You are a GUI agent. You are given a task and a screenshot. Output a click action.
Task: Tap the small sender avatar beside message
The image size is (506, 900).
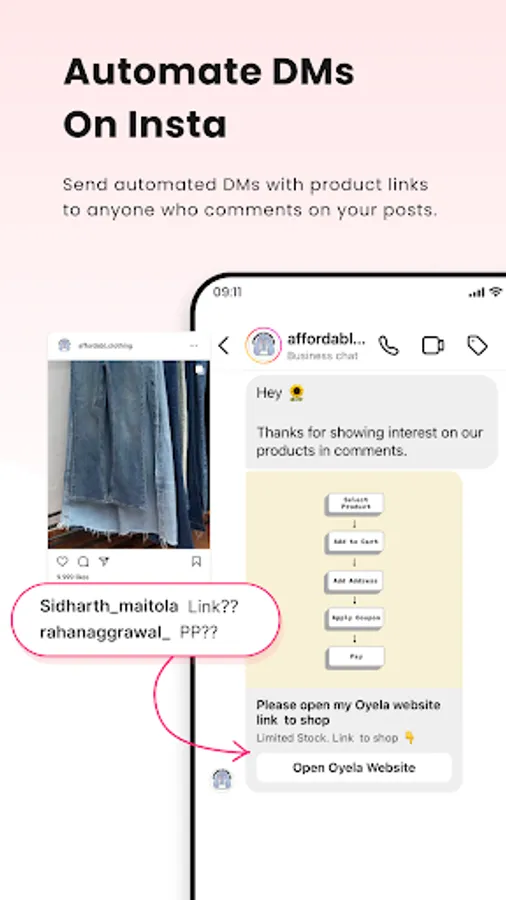click(222, 779)
